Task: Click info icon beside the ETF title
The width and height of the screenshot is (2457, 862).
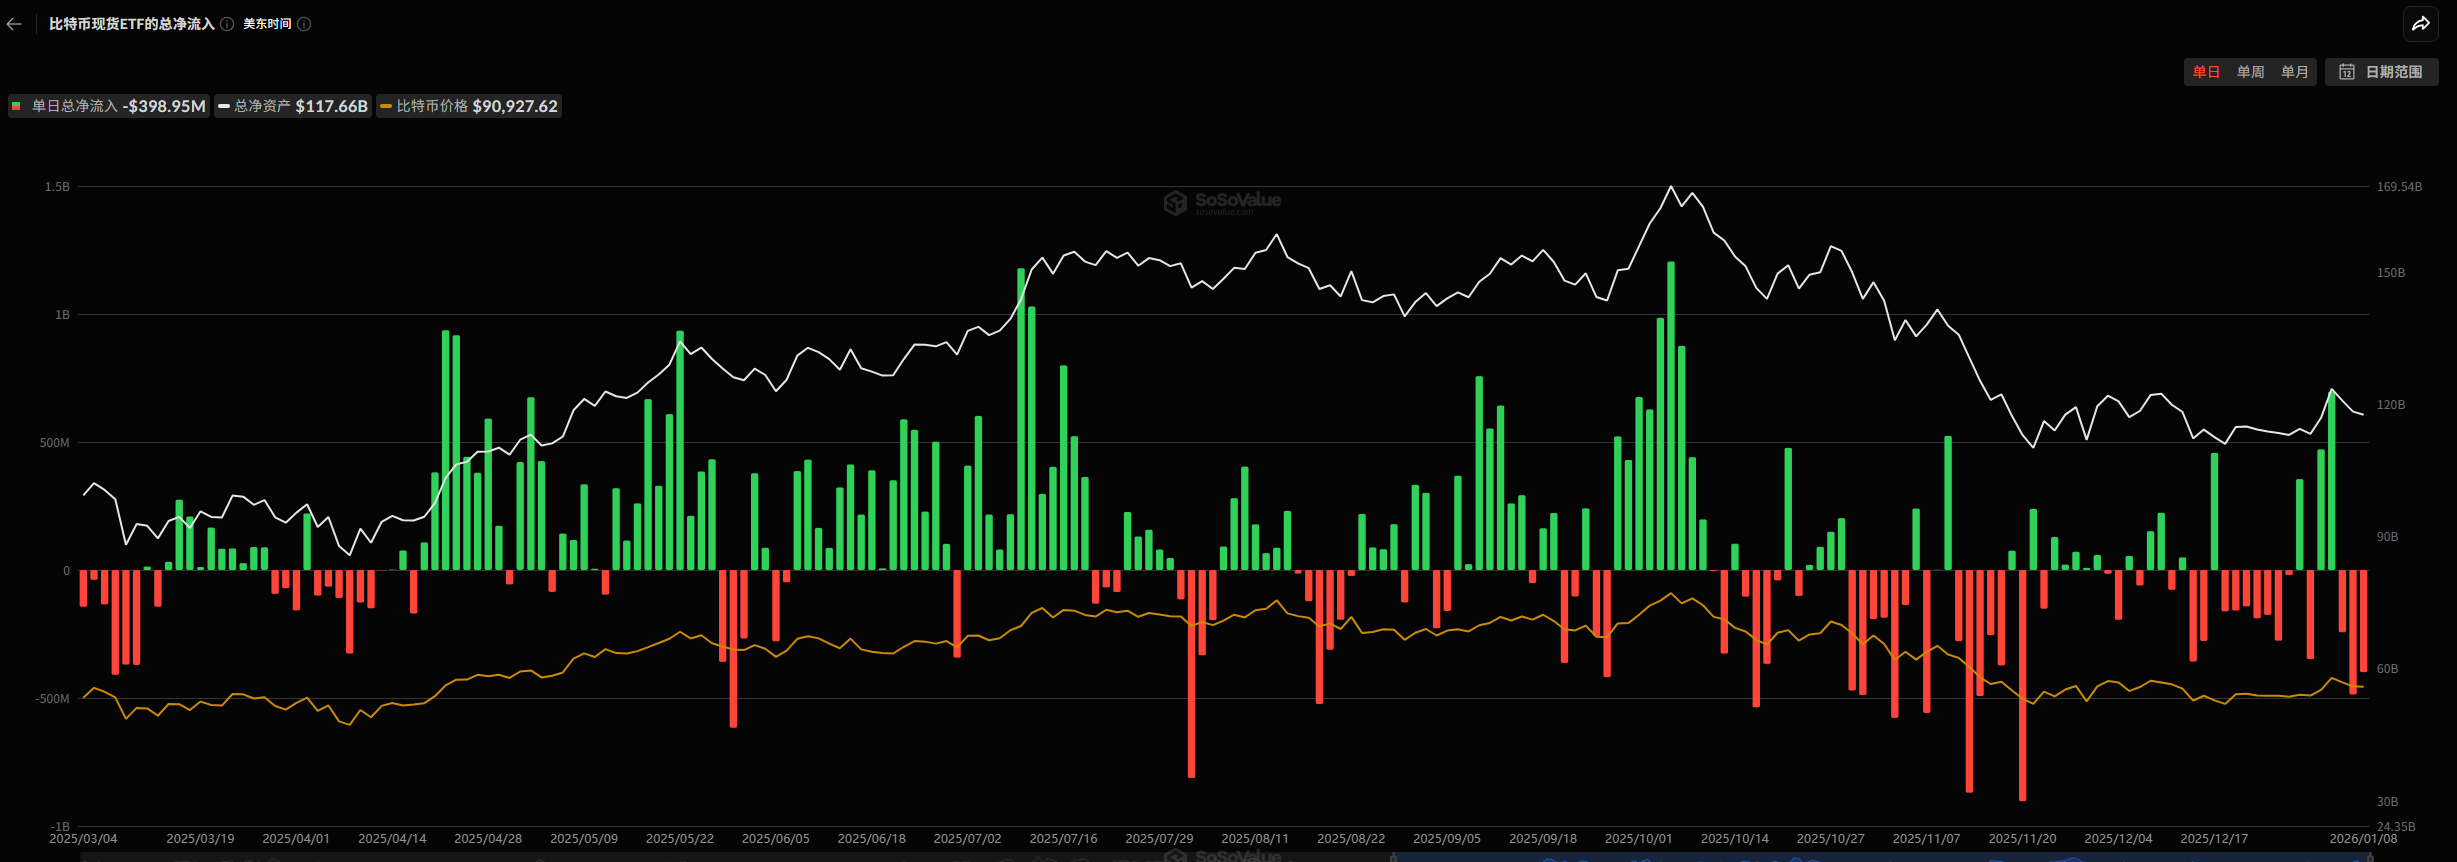Action: coord(227,24)
